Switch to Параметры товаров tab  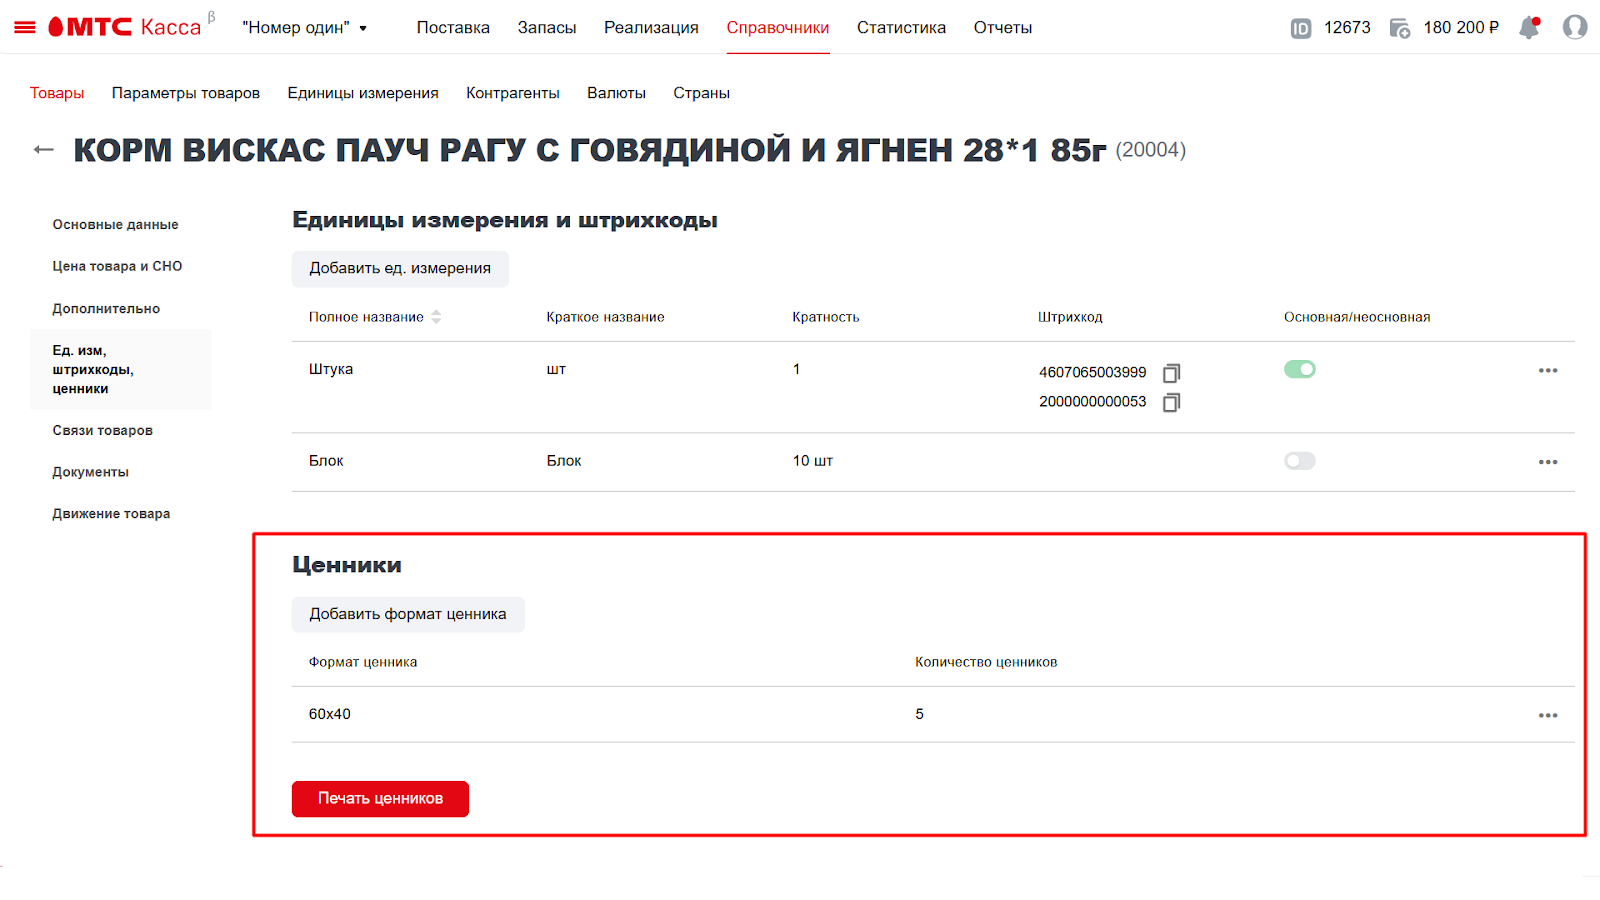pos(186,93)
